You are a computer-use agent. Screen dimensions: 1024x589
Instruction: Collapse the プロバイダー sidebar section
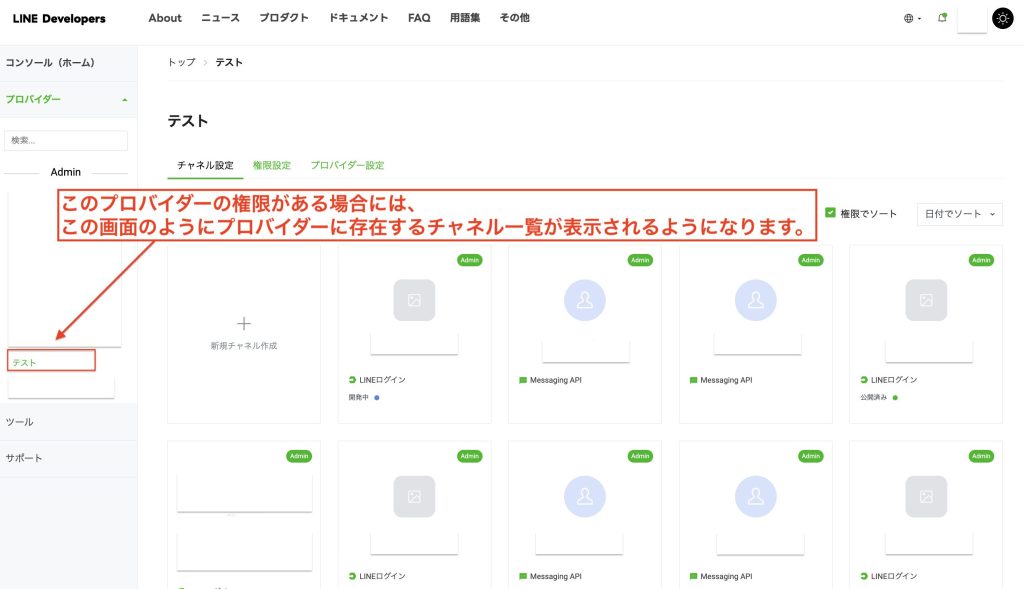(124, 100)
